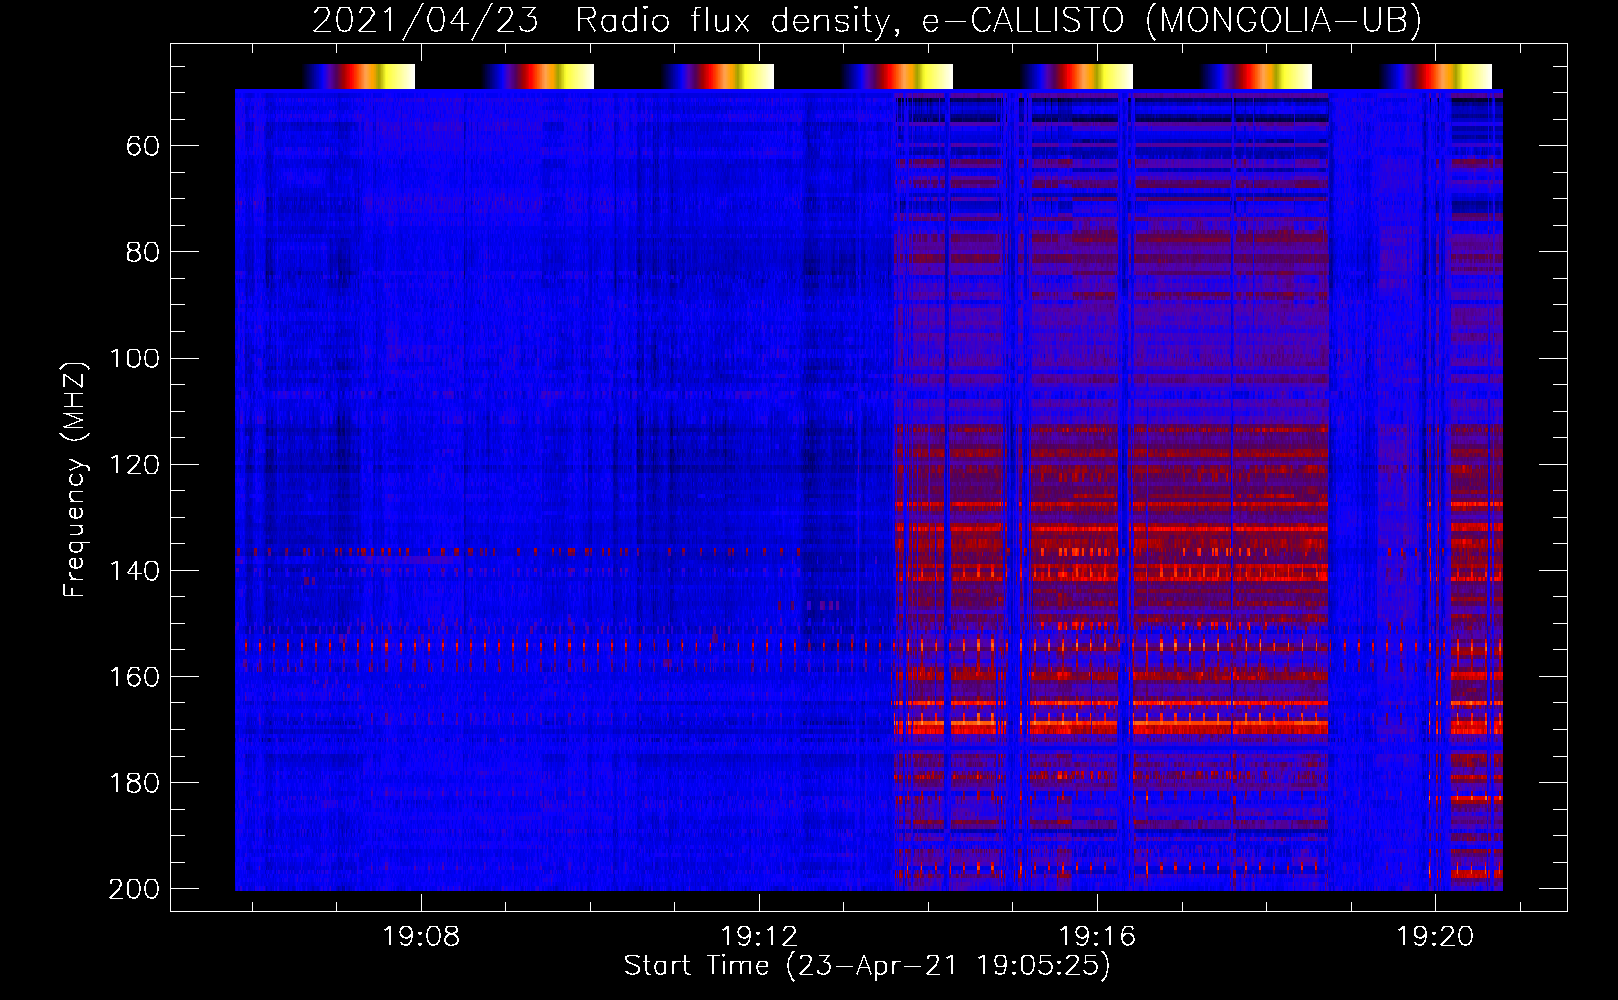
Task: Click the date '2021/04/23' in the title
Action: click(426, 21)
